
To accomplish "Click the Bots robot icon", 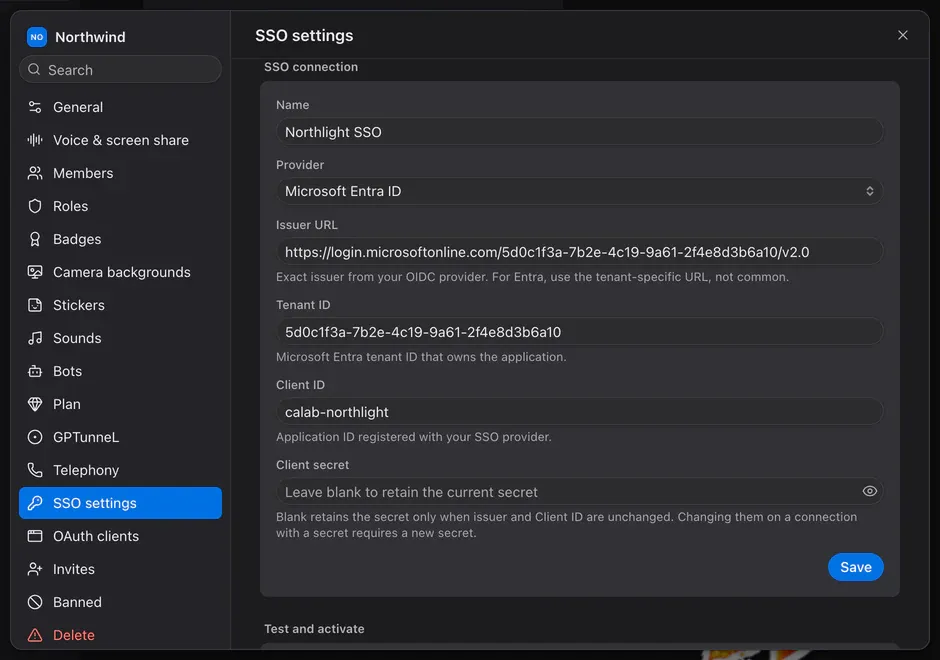I will tap(35, 371).
